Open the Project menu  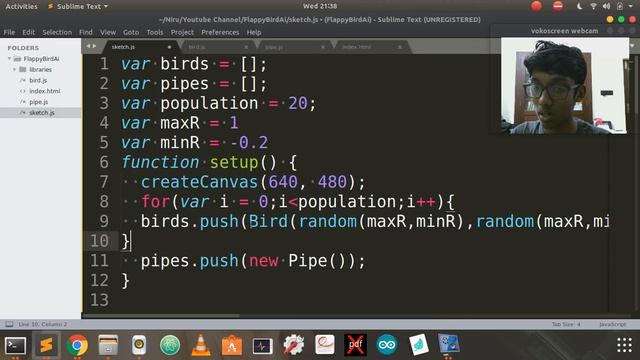pyautogui.click(x=182, y=32)
